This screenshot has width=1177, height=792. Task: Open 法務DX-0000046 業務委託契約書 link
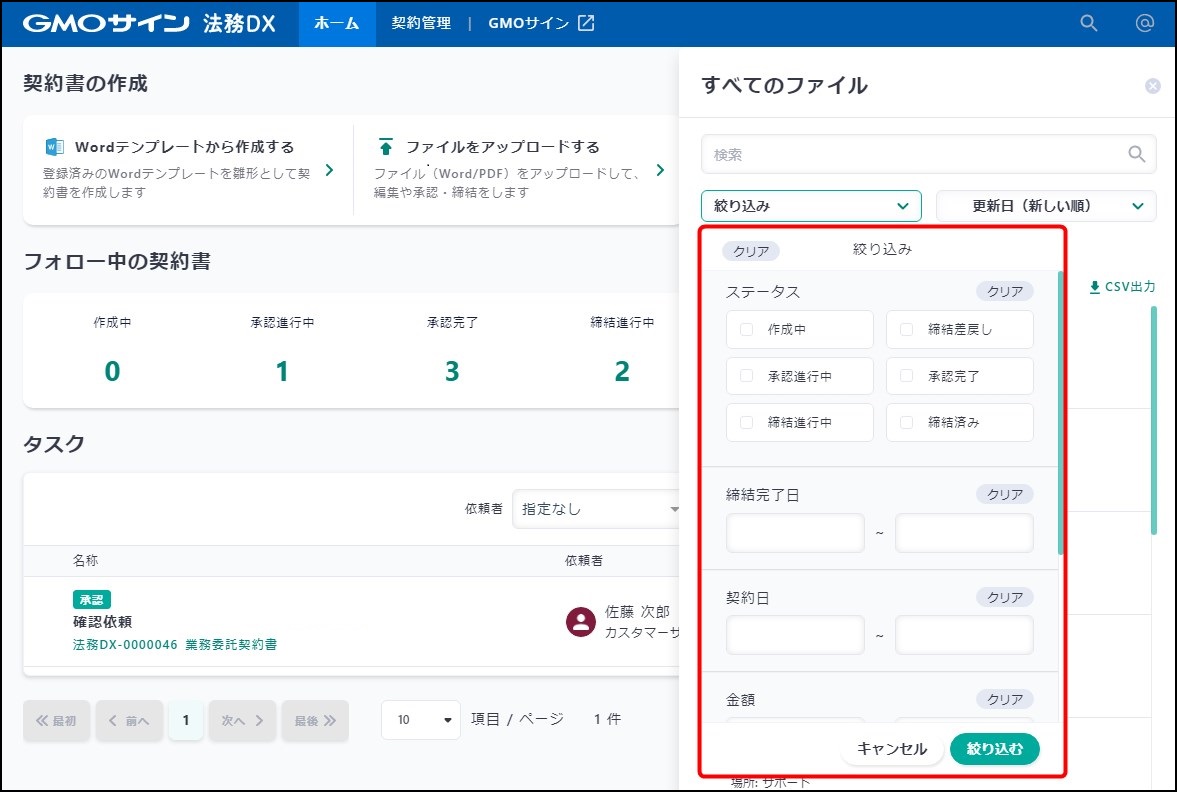[x=175, y=644]
